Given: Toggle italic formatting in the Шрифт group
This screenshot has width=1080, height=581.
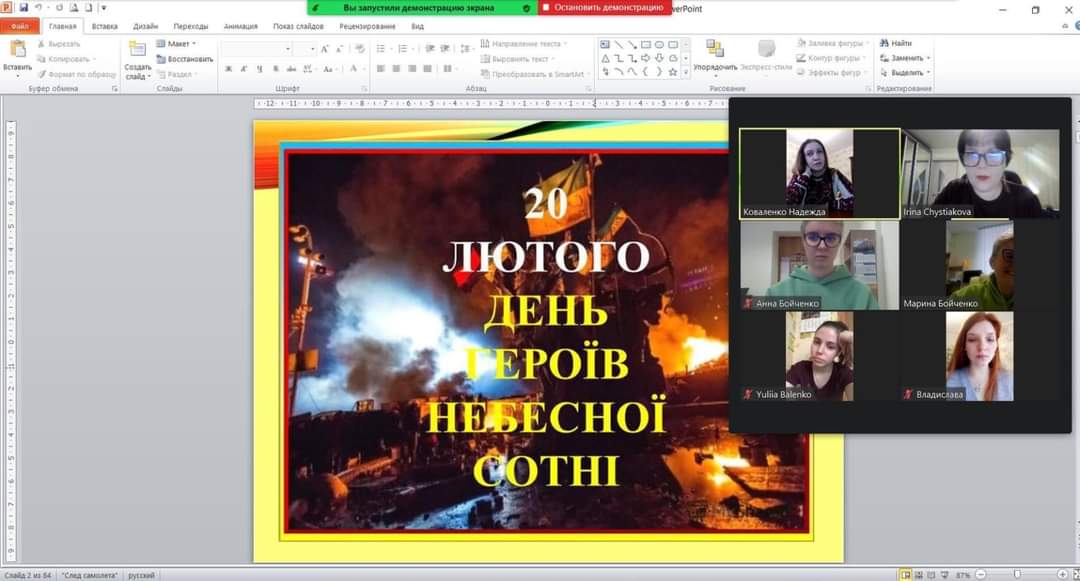Looking at the screenshot, I should pos(244,69).
